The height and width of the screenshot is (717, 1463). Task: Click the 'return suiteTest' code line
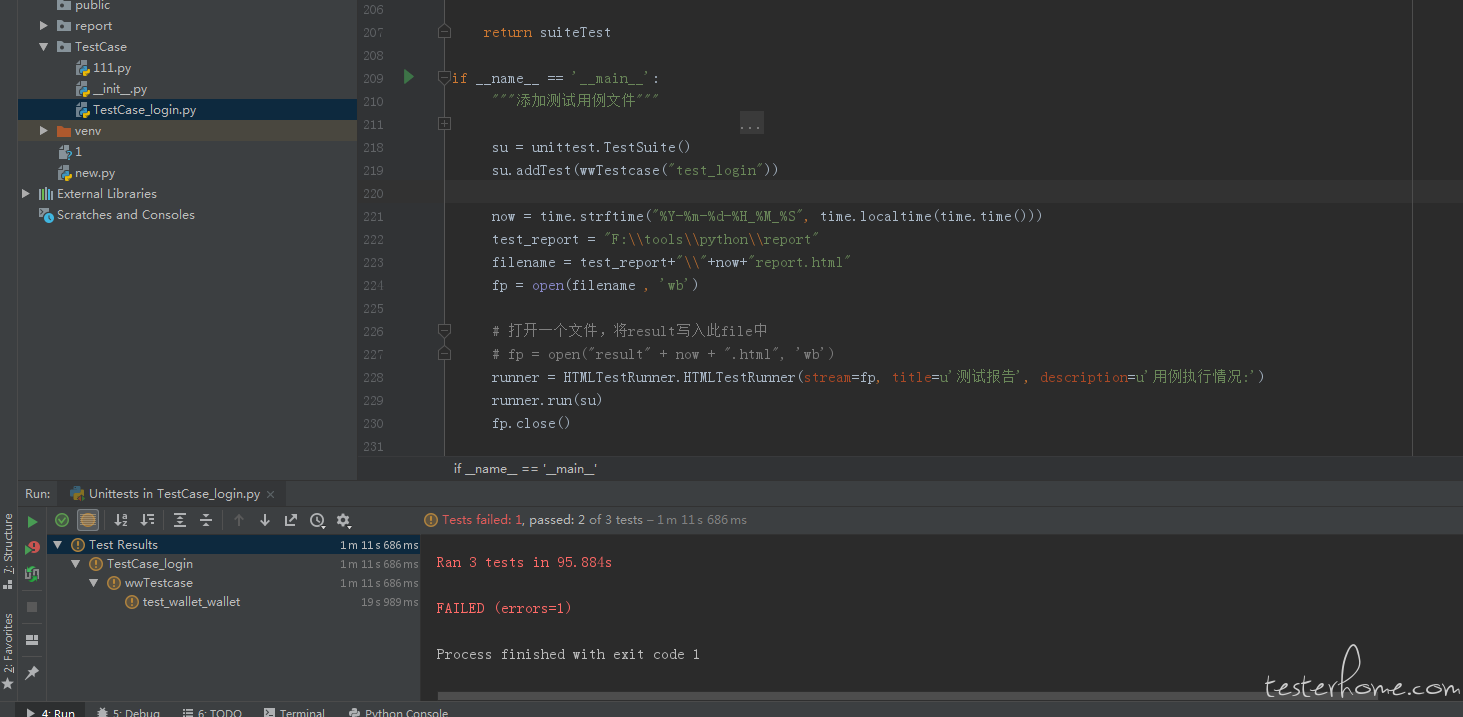pyautogui.click(x=547, y=32)
